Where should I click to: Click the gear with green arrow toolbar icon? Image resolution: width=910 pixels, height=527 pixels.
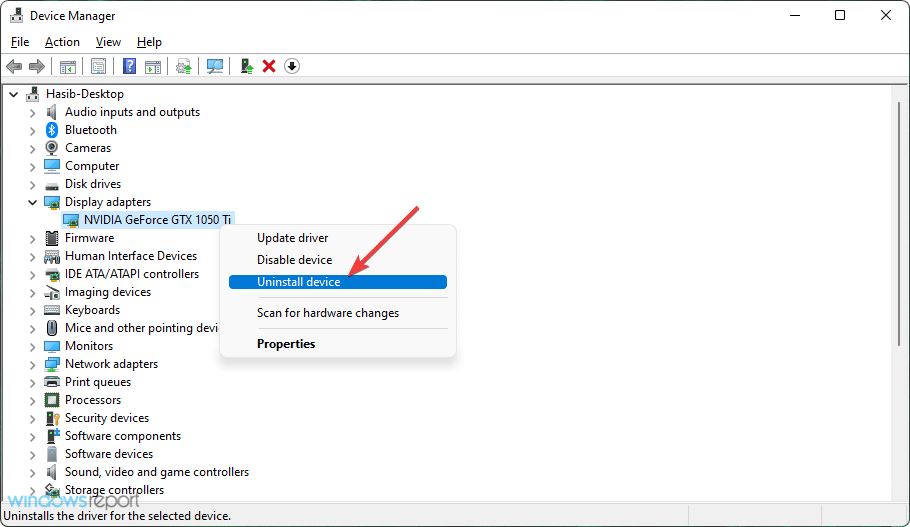(x=184, y=66)
